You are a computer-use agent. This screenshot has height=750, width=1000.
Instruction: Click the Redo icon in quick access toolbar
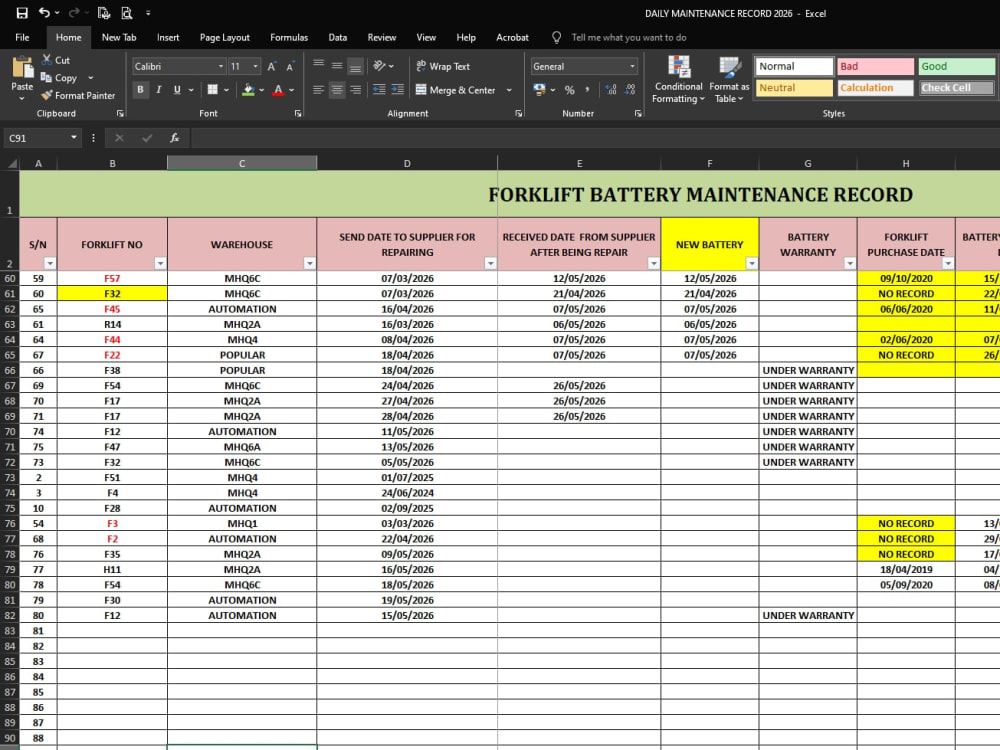click(74, 13)
